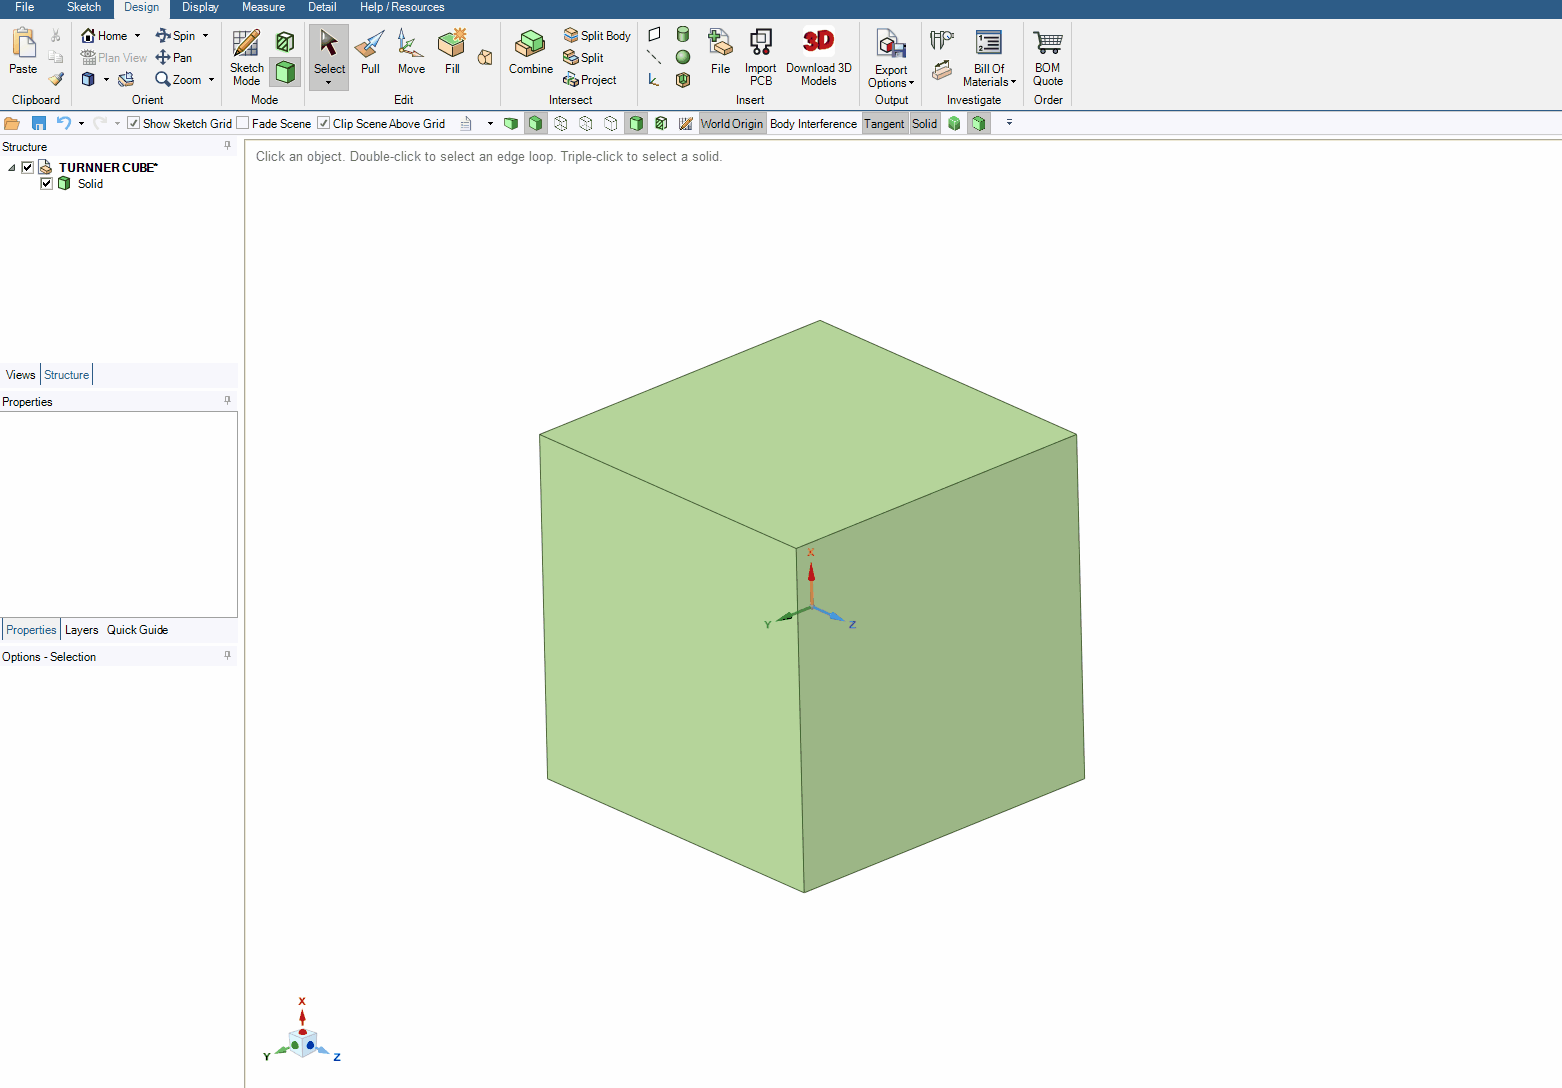The width and height of the screenshot is (1562, 1088).
Task: Click the measure caliper icon in Investigate
Action: pos(942,40)
